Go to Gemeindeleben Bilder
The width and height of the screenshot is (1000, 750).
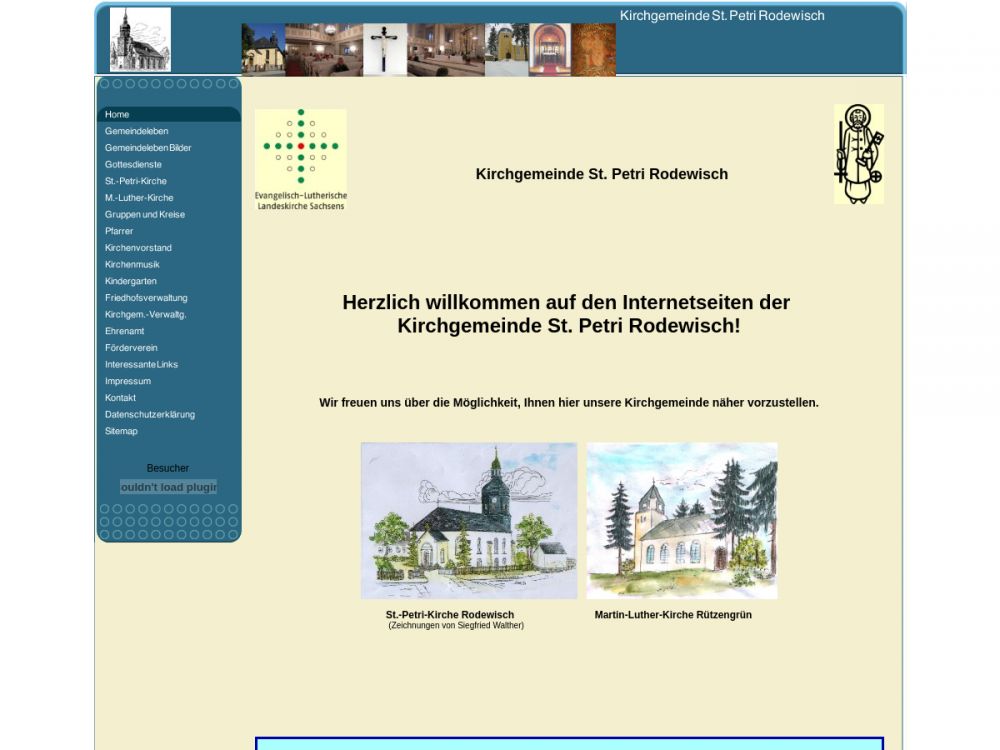point(148,148)
